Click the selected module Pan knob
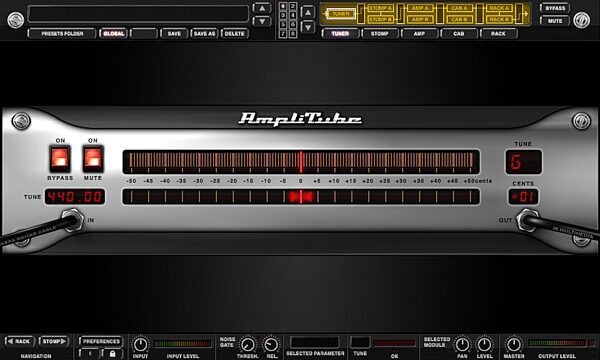 pyautogui.click(x=462, y=345)
